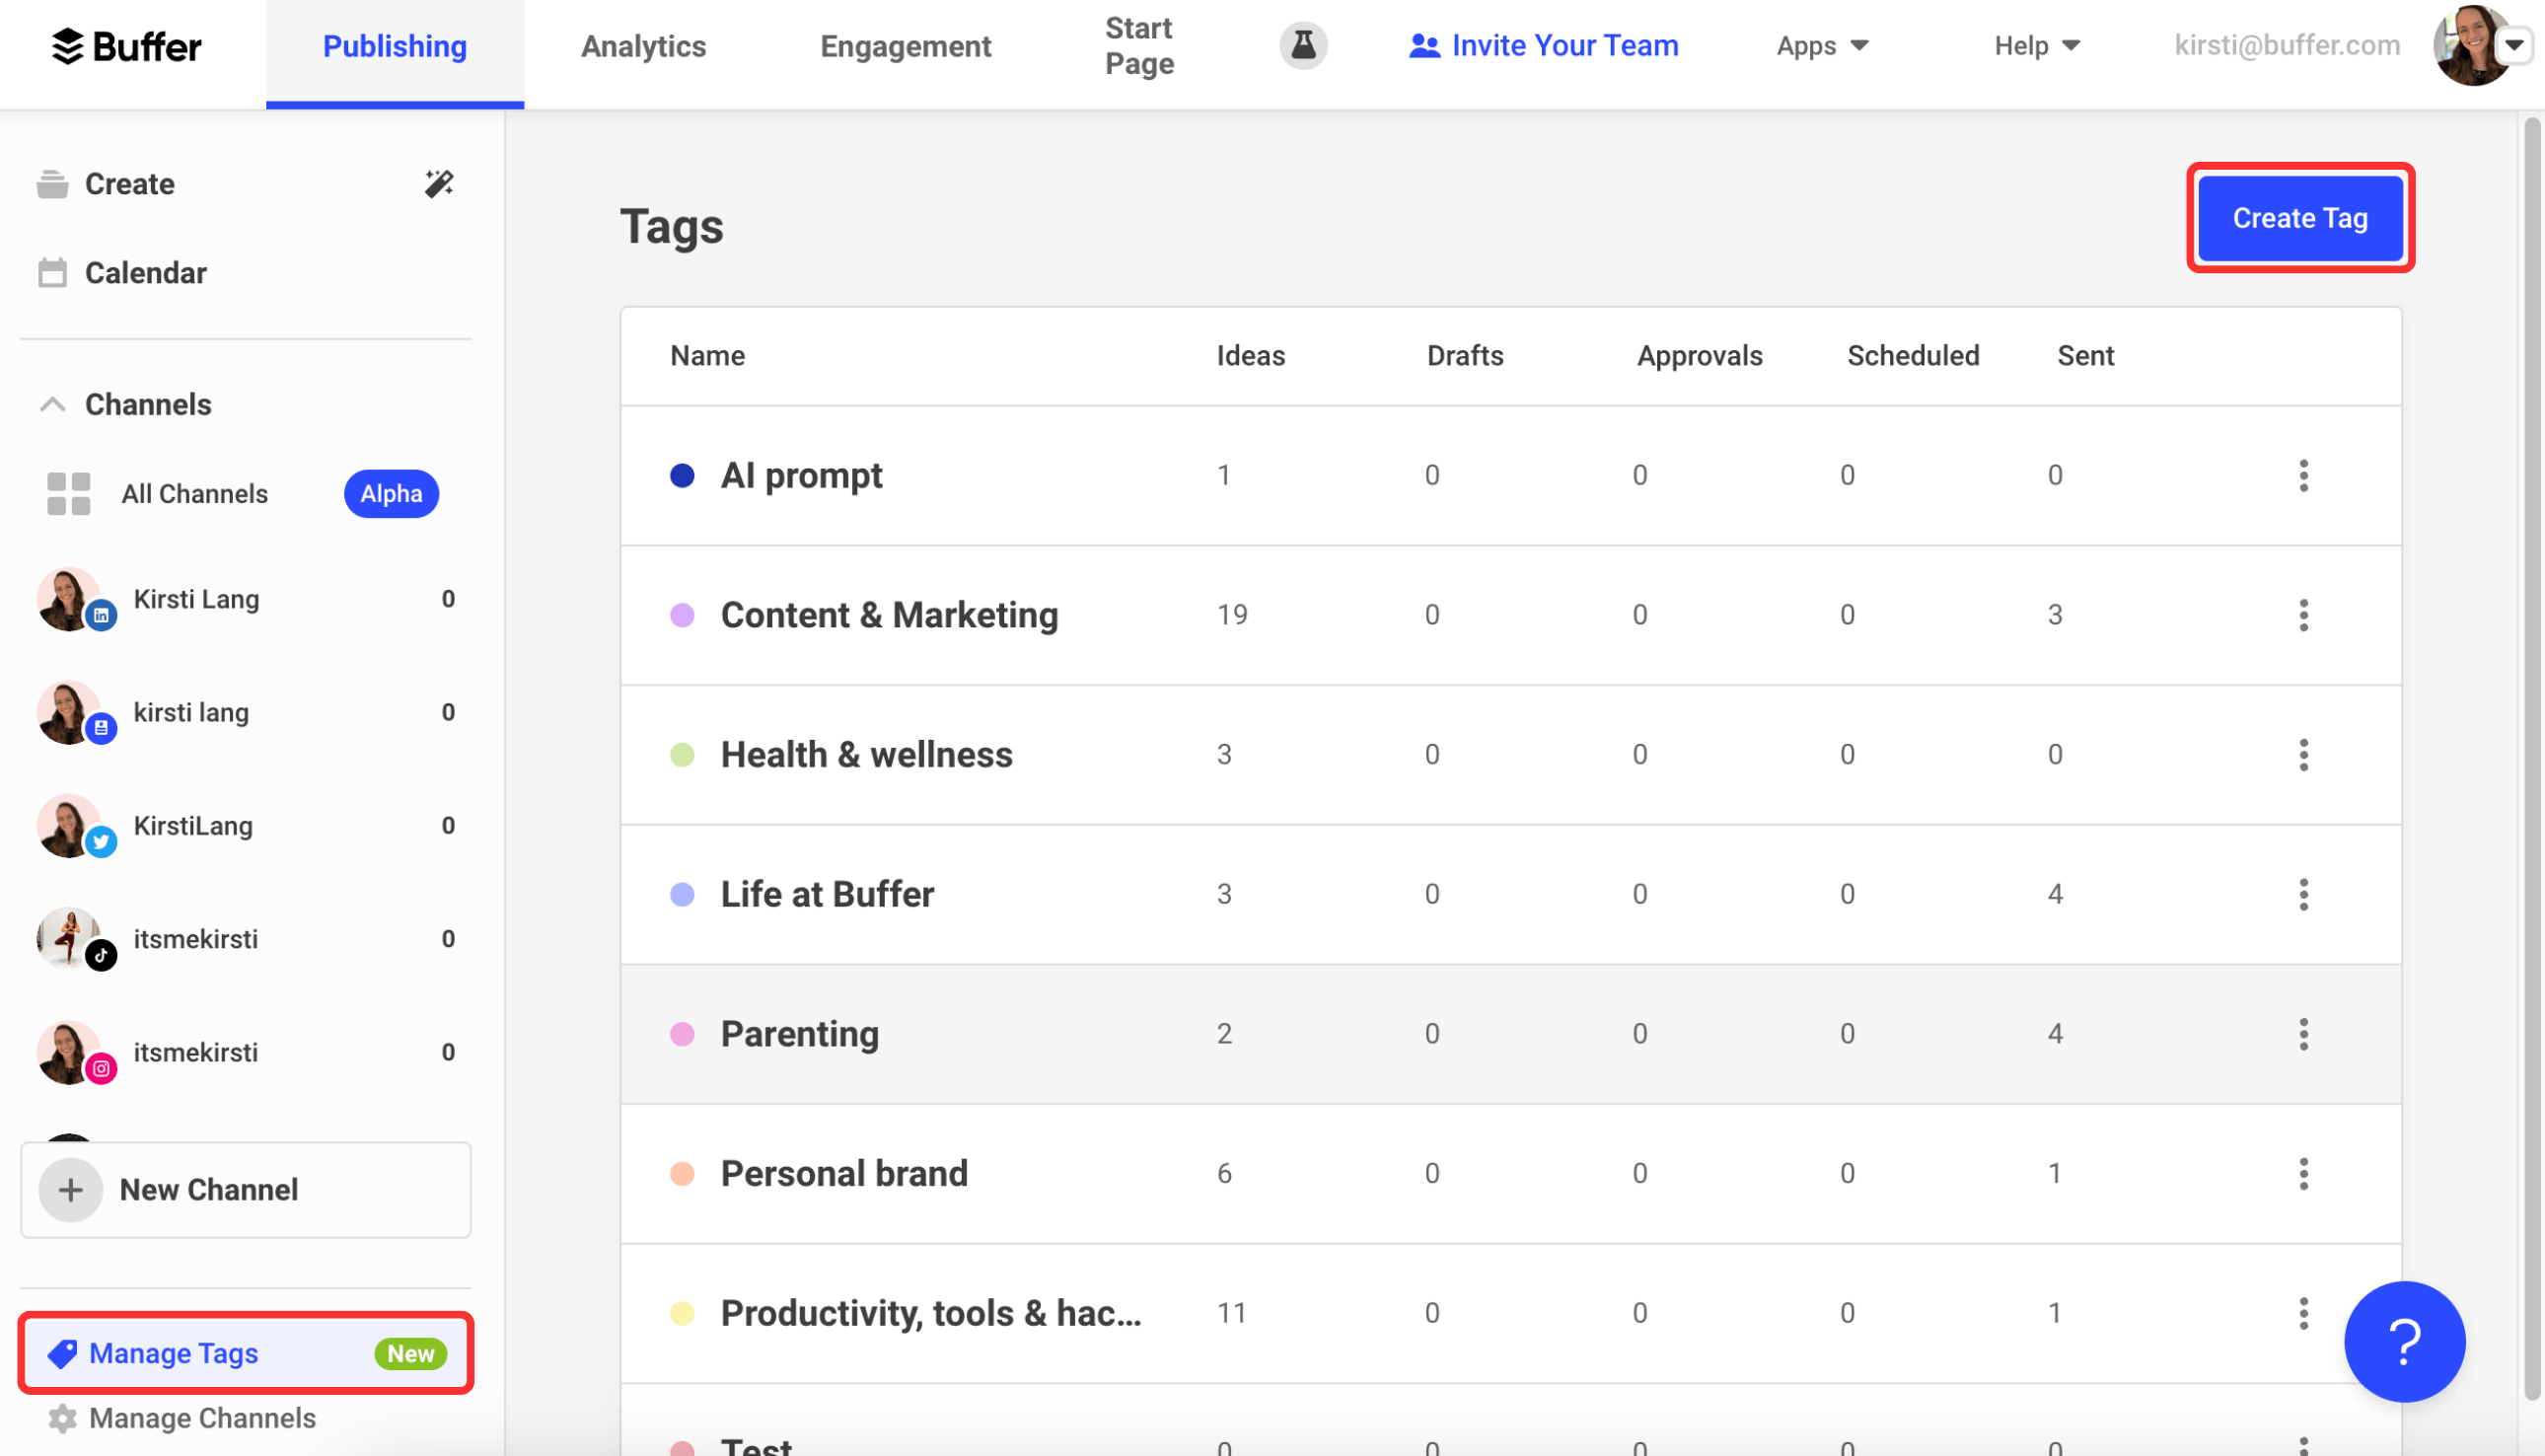Viewport: 2545px width, 1456px height.
Task: Click the Calendar icon
Action: [52, 272]
